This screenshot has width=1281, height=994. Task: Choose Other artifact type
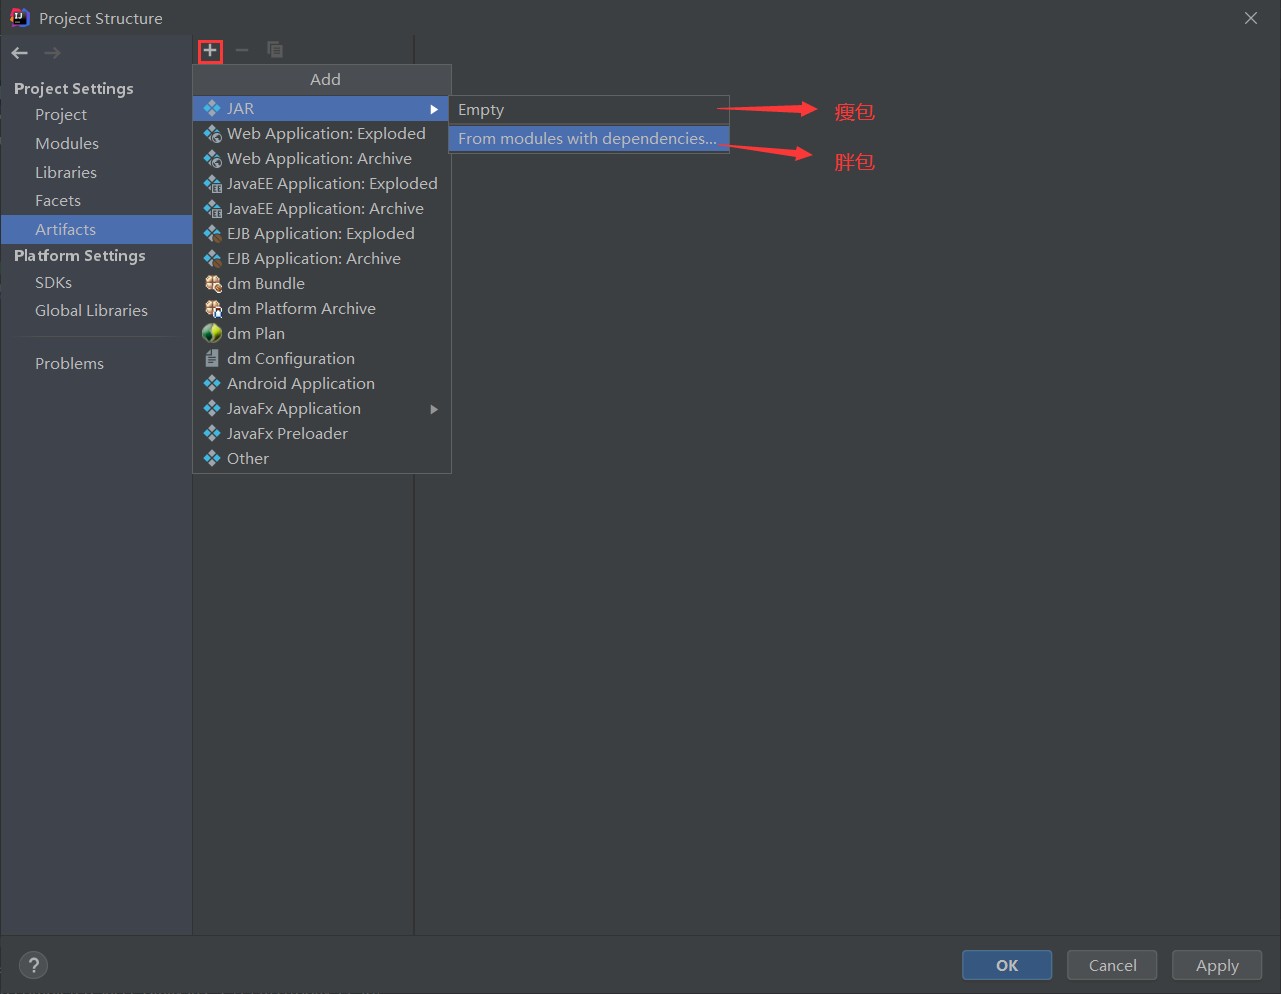[322, 459]
